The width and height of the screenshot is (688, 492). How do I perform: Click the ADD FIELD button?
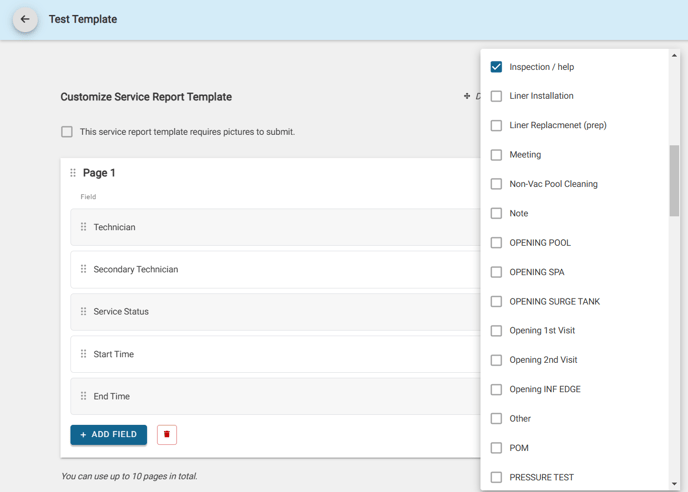point(109,435)
